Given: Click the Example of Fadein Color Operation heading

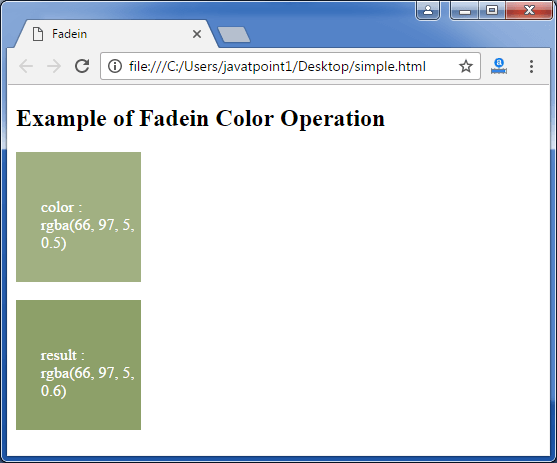Looking at the screenshot, I should [200, 118].
